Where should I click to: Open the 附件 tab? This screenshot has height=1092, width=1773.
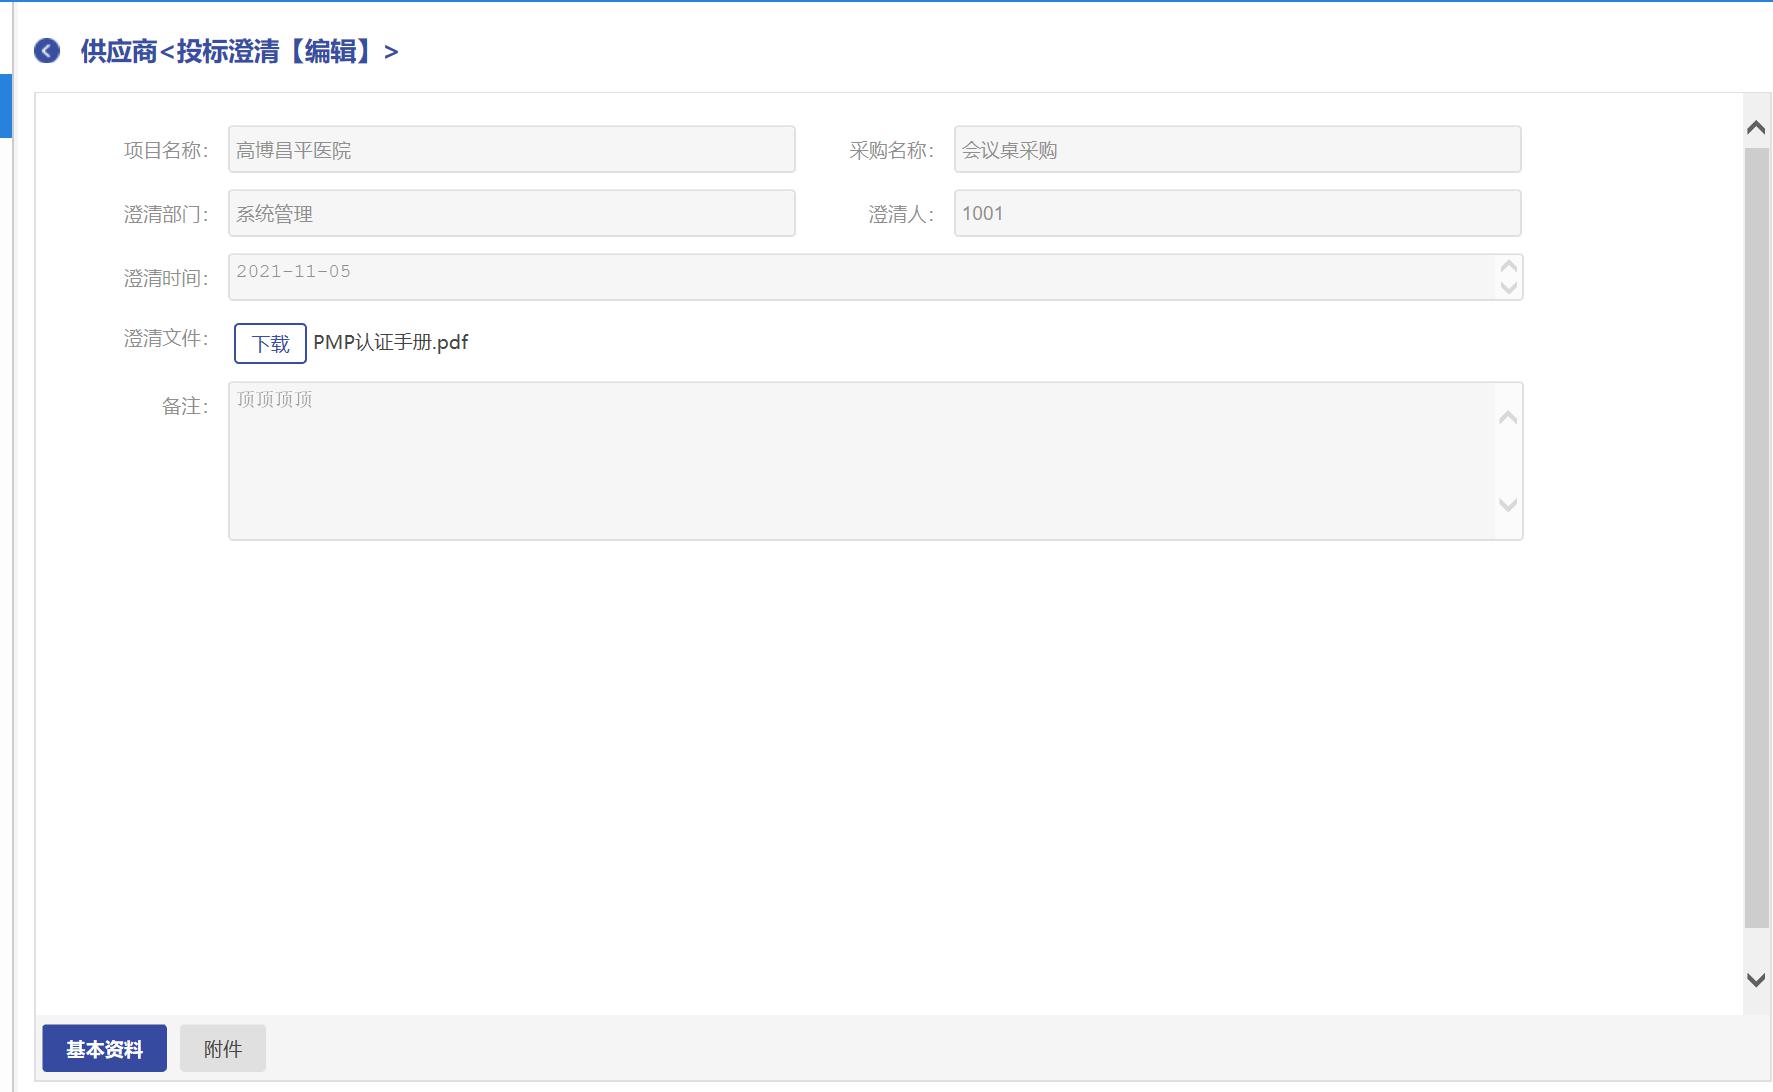(222, 1048)
